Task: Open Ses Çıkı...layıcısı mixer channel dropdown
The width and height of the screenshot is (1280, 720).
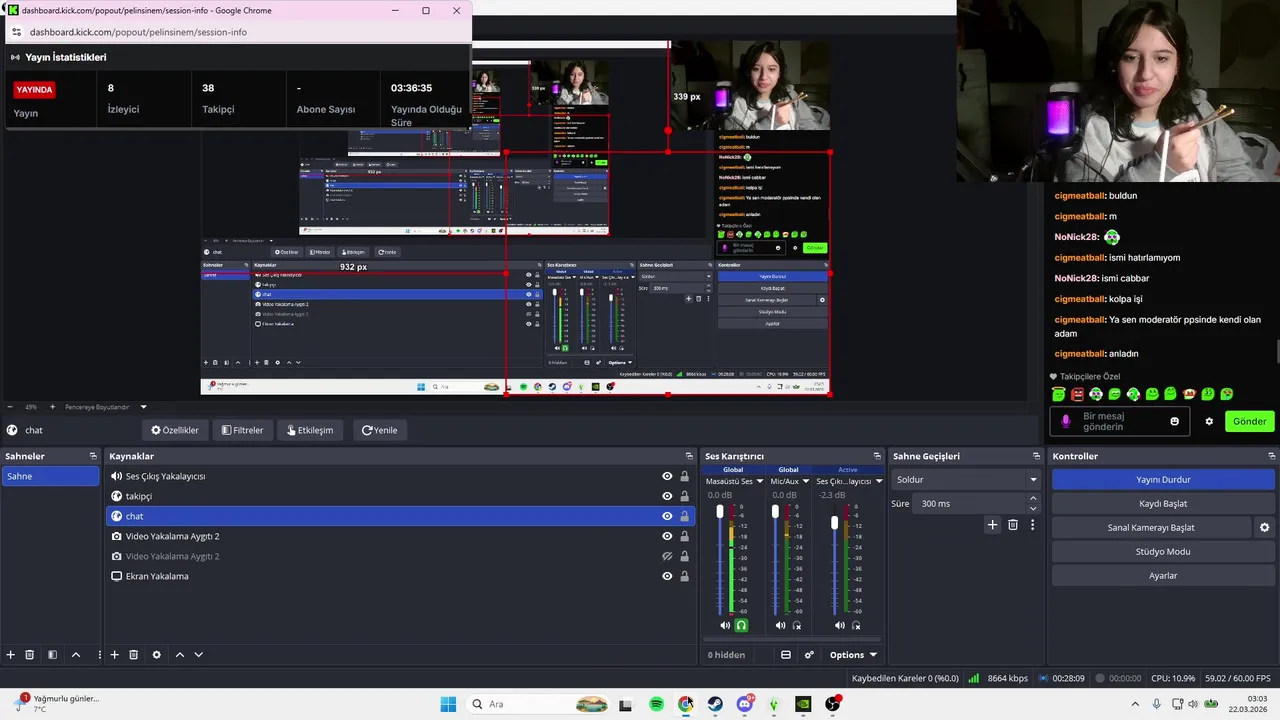Action: click(x=879, y=481)
